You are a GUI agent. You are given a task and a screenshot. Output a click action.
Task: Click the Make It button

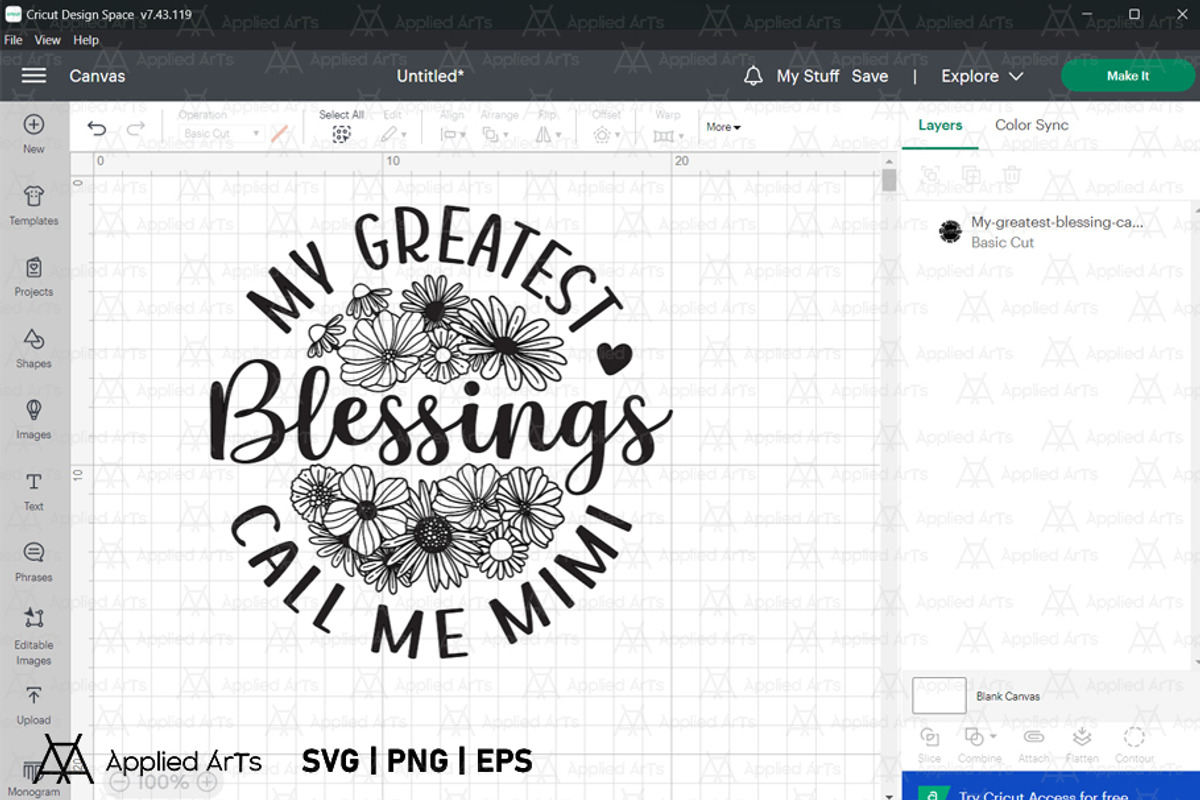(1127, 76)
